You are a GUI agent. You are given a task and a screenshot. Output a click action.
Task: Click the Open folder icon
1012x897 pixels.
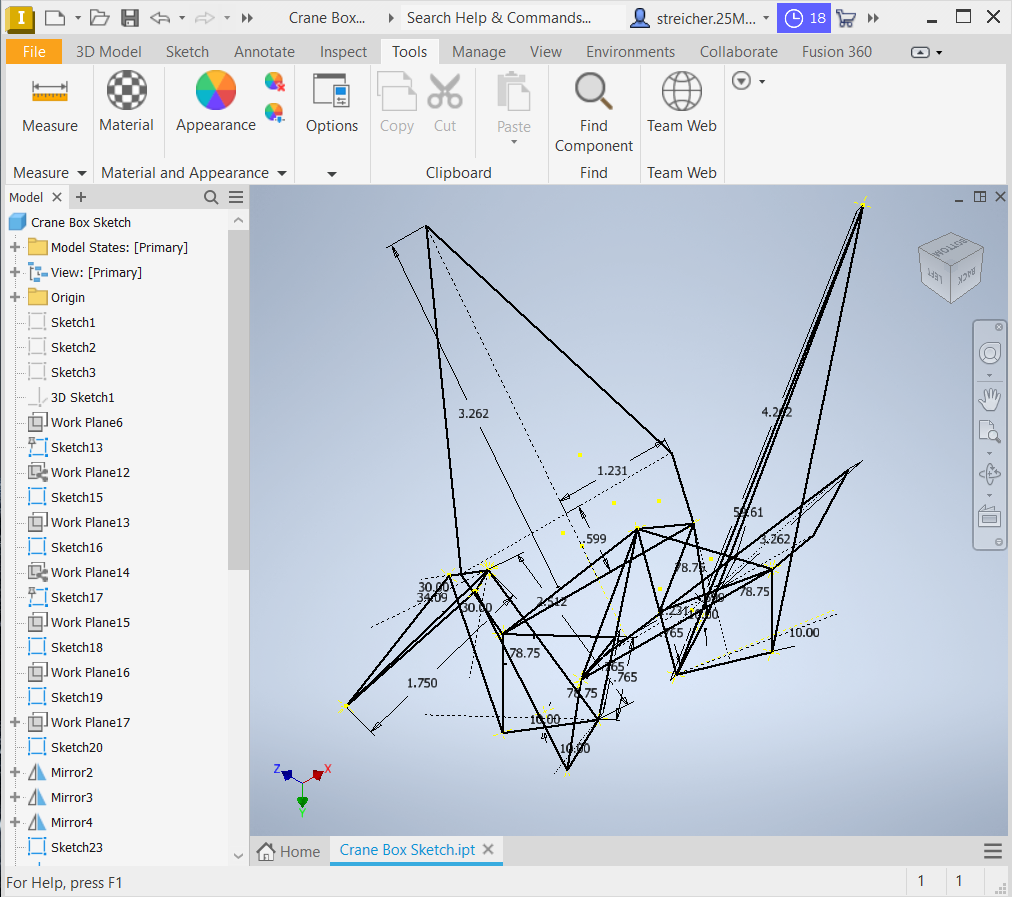[x=99, y=17]
